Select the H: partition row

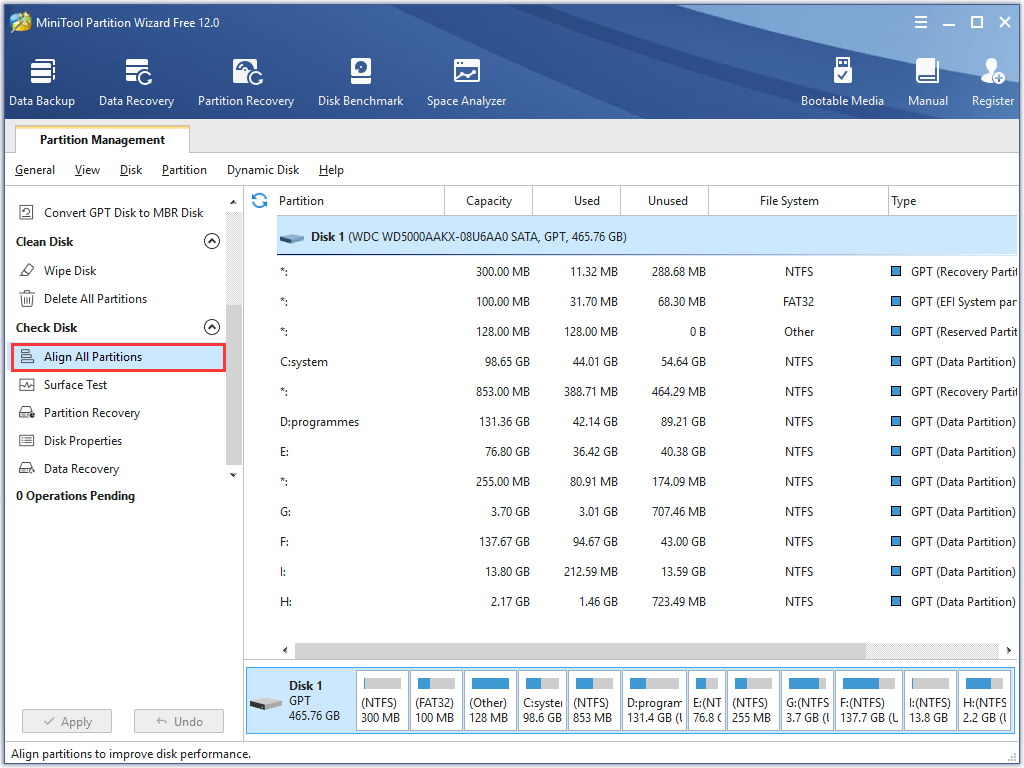click(x=647, y=602)
